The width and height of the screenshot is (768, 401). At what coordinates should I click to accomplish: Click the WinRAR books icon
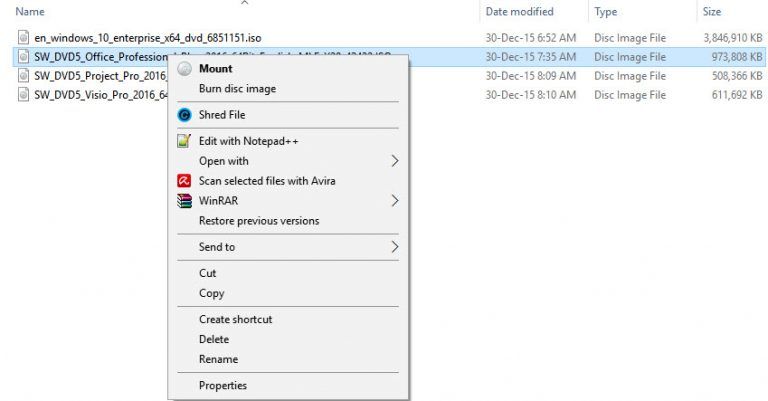[184, 201]
